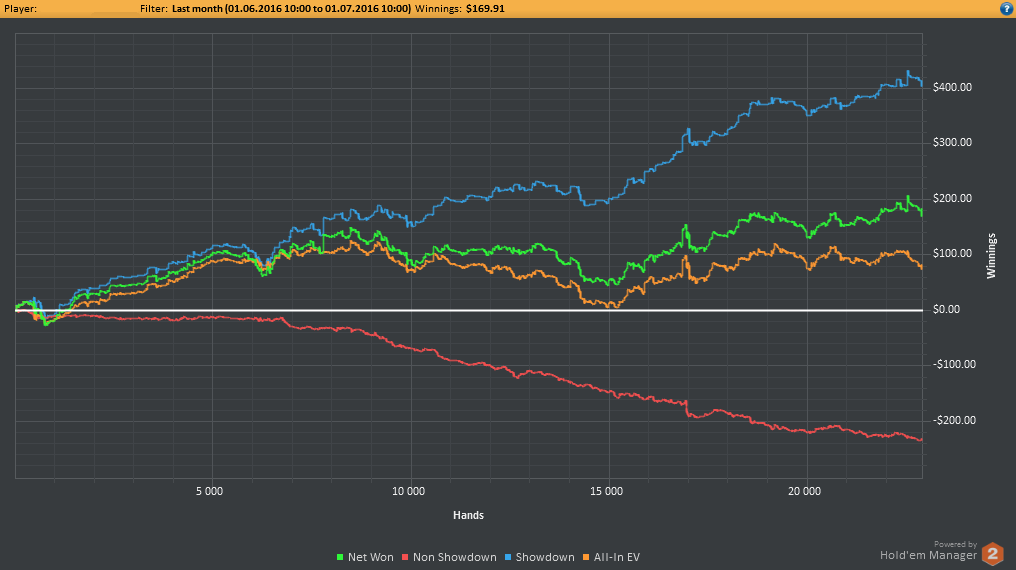Toggle the Net Won legend entry
The image size is (1016, 570).
[365, 557]
